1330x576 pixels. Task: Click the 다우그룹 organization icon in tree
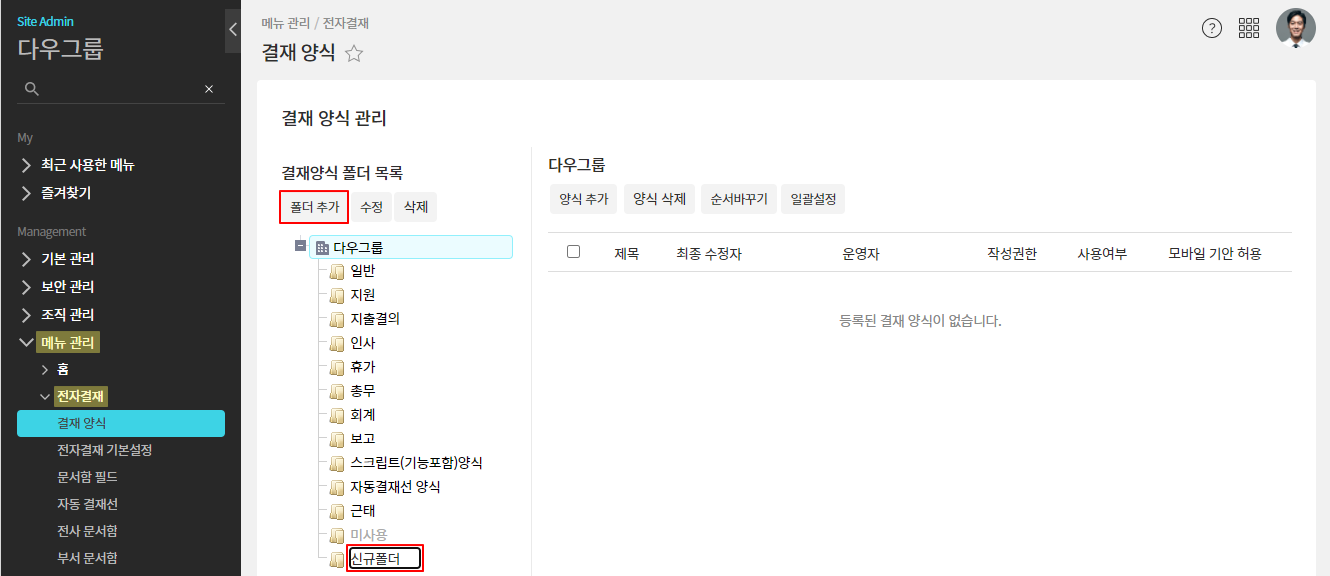pyautogui.click(x=322, y=247)
